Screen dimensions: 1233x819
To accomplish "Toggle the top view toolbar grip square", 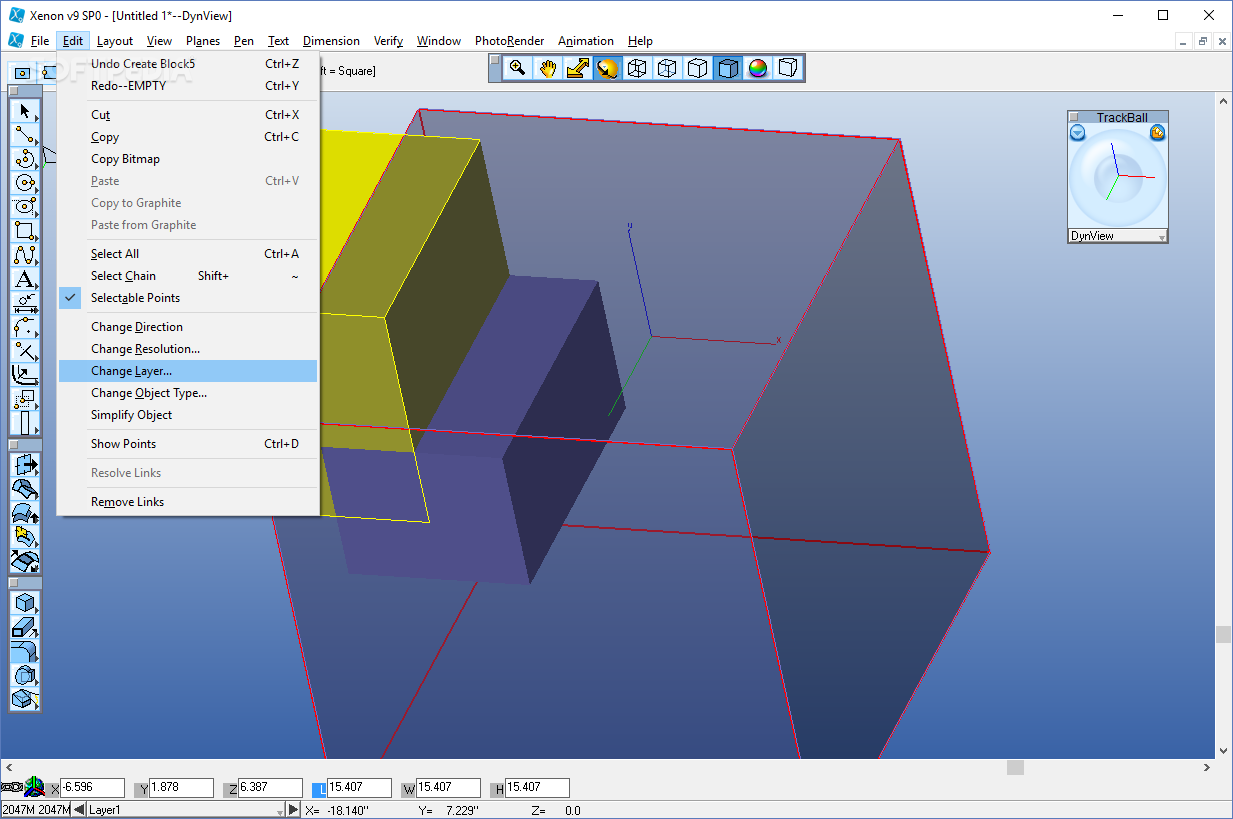I will click(495, 61).
